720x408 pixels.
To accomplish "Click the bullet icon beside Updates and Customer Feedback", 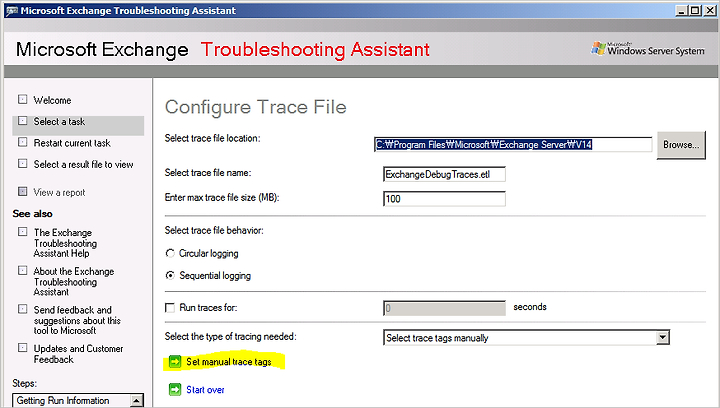I will 22,347.
